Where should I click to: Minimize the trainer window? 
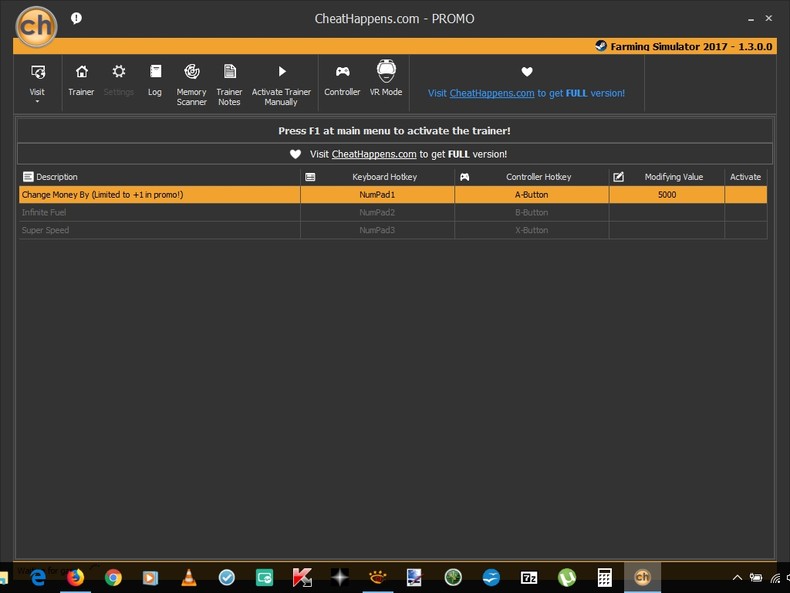[x=751, y=19]
